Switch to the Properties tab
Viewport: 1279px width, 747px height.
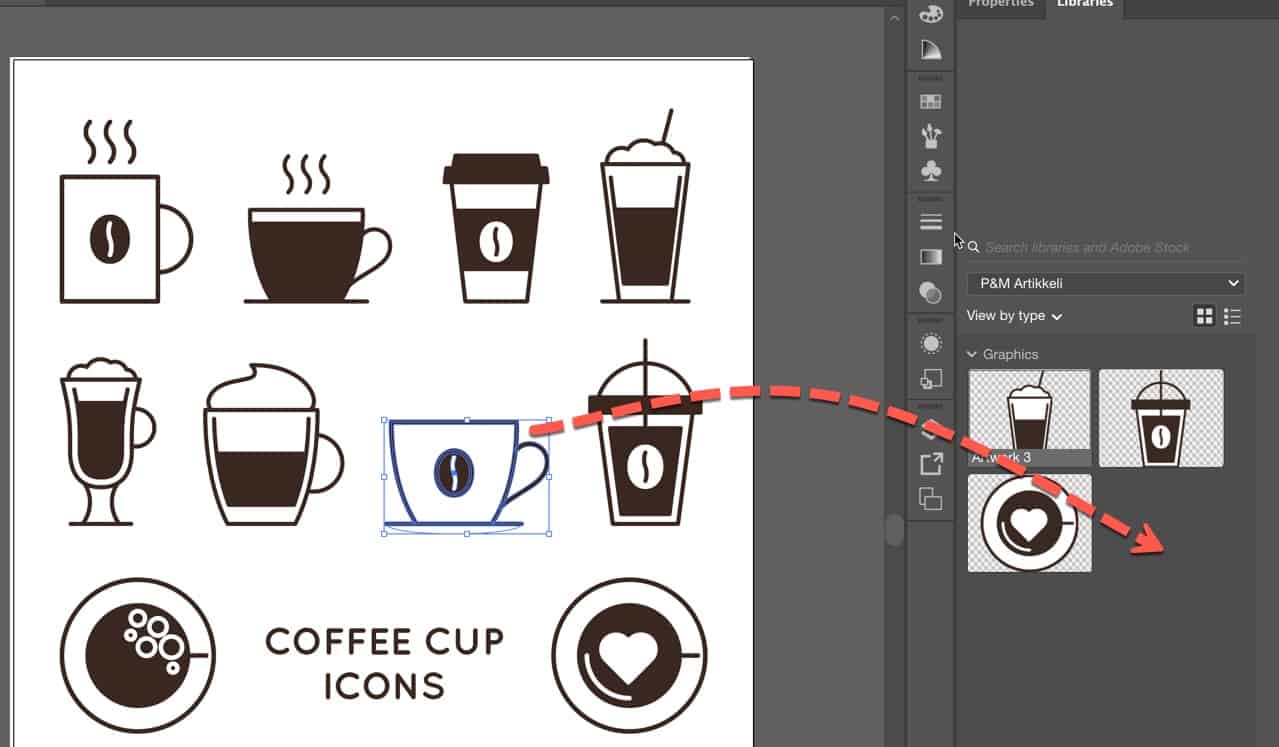click(x=1001, y=4)
